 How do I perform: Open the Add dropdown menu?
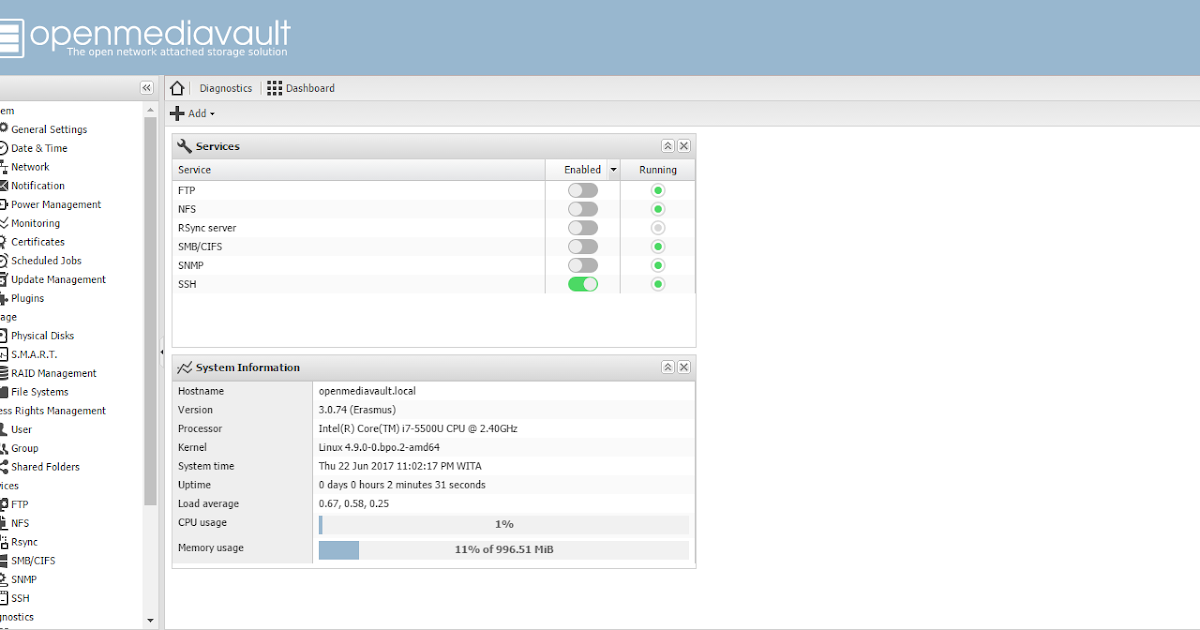[192, 114]
